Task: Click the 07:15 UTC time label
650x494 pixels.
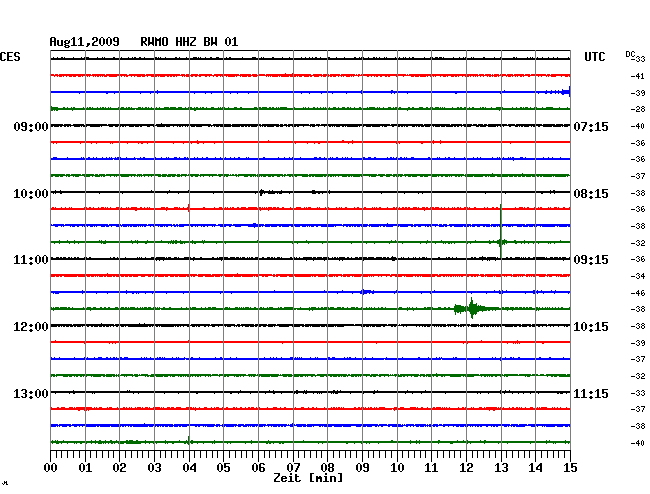Action: click(591, 126)
